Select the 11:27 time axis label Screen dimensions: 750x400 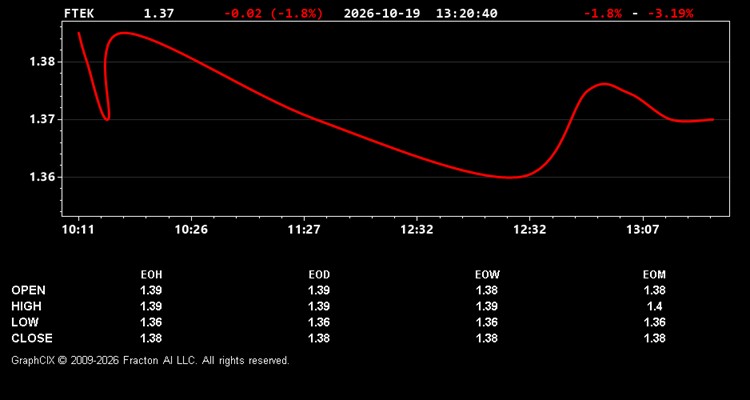(304, 229)
